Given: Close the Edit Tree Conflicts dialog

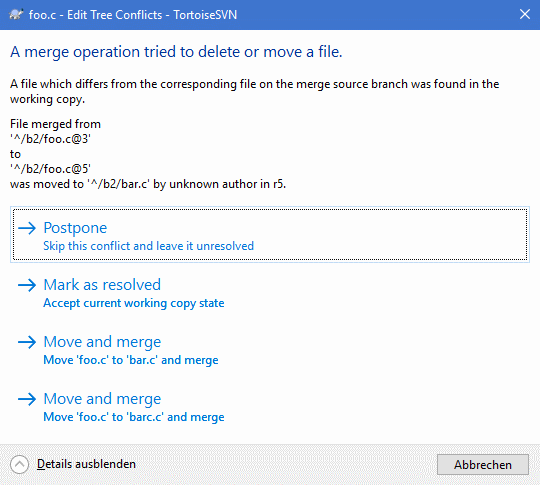Looking at the screenshot, I should point(525,14).
